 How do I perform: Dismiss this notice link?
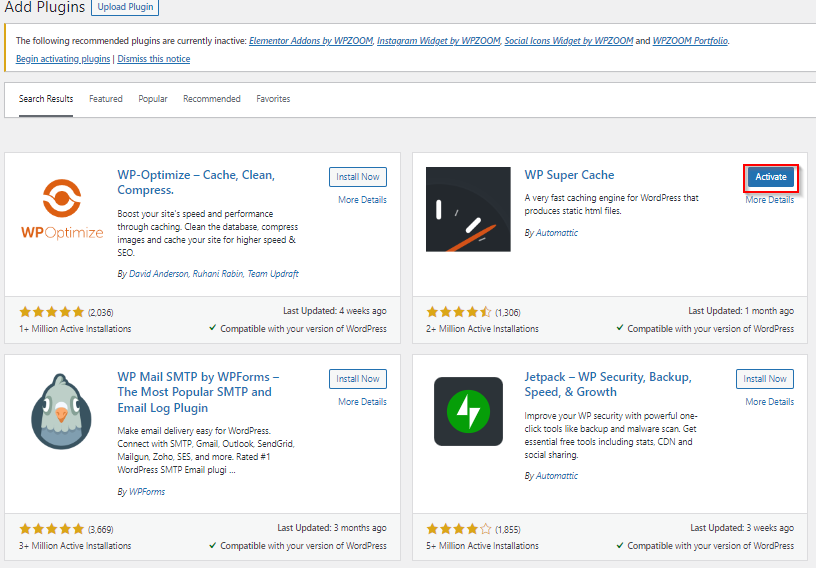[154, 59]
